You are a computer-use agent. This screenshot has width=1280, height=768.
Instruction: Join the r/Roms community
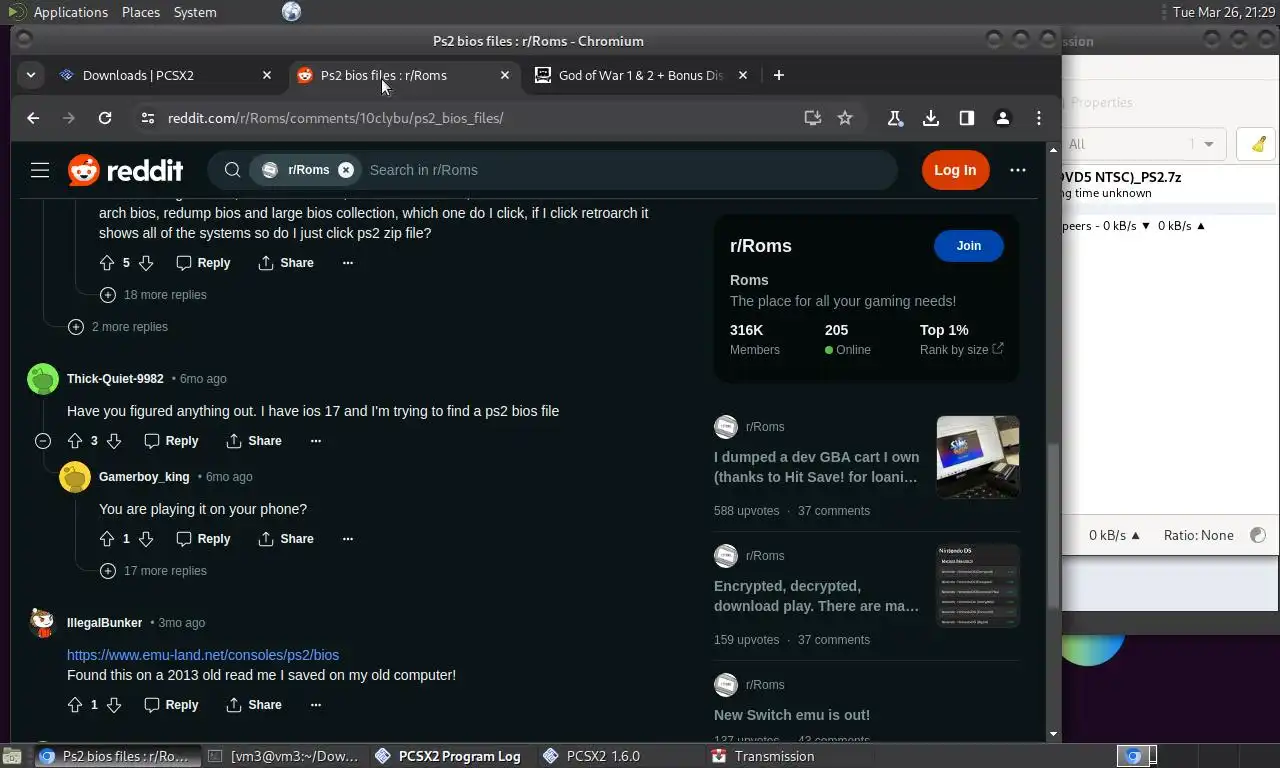pos(969,246)
